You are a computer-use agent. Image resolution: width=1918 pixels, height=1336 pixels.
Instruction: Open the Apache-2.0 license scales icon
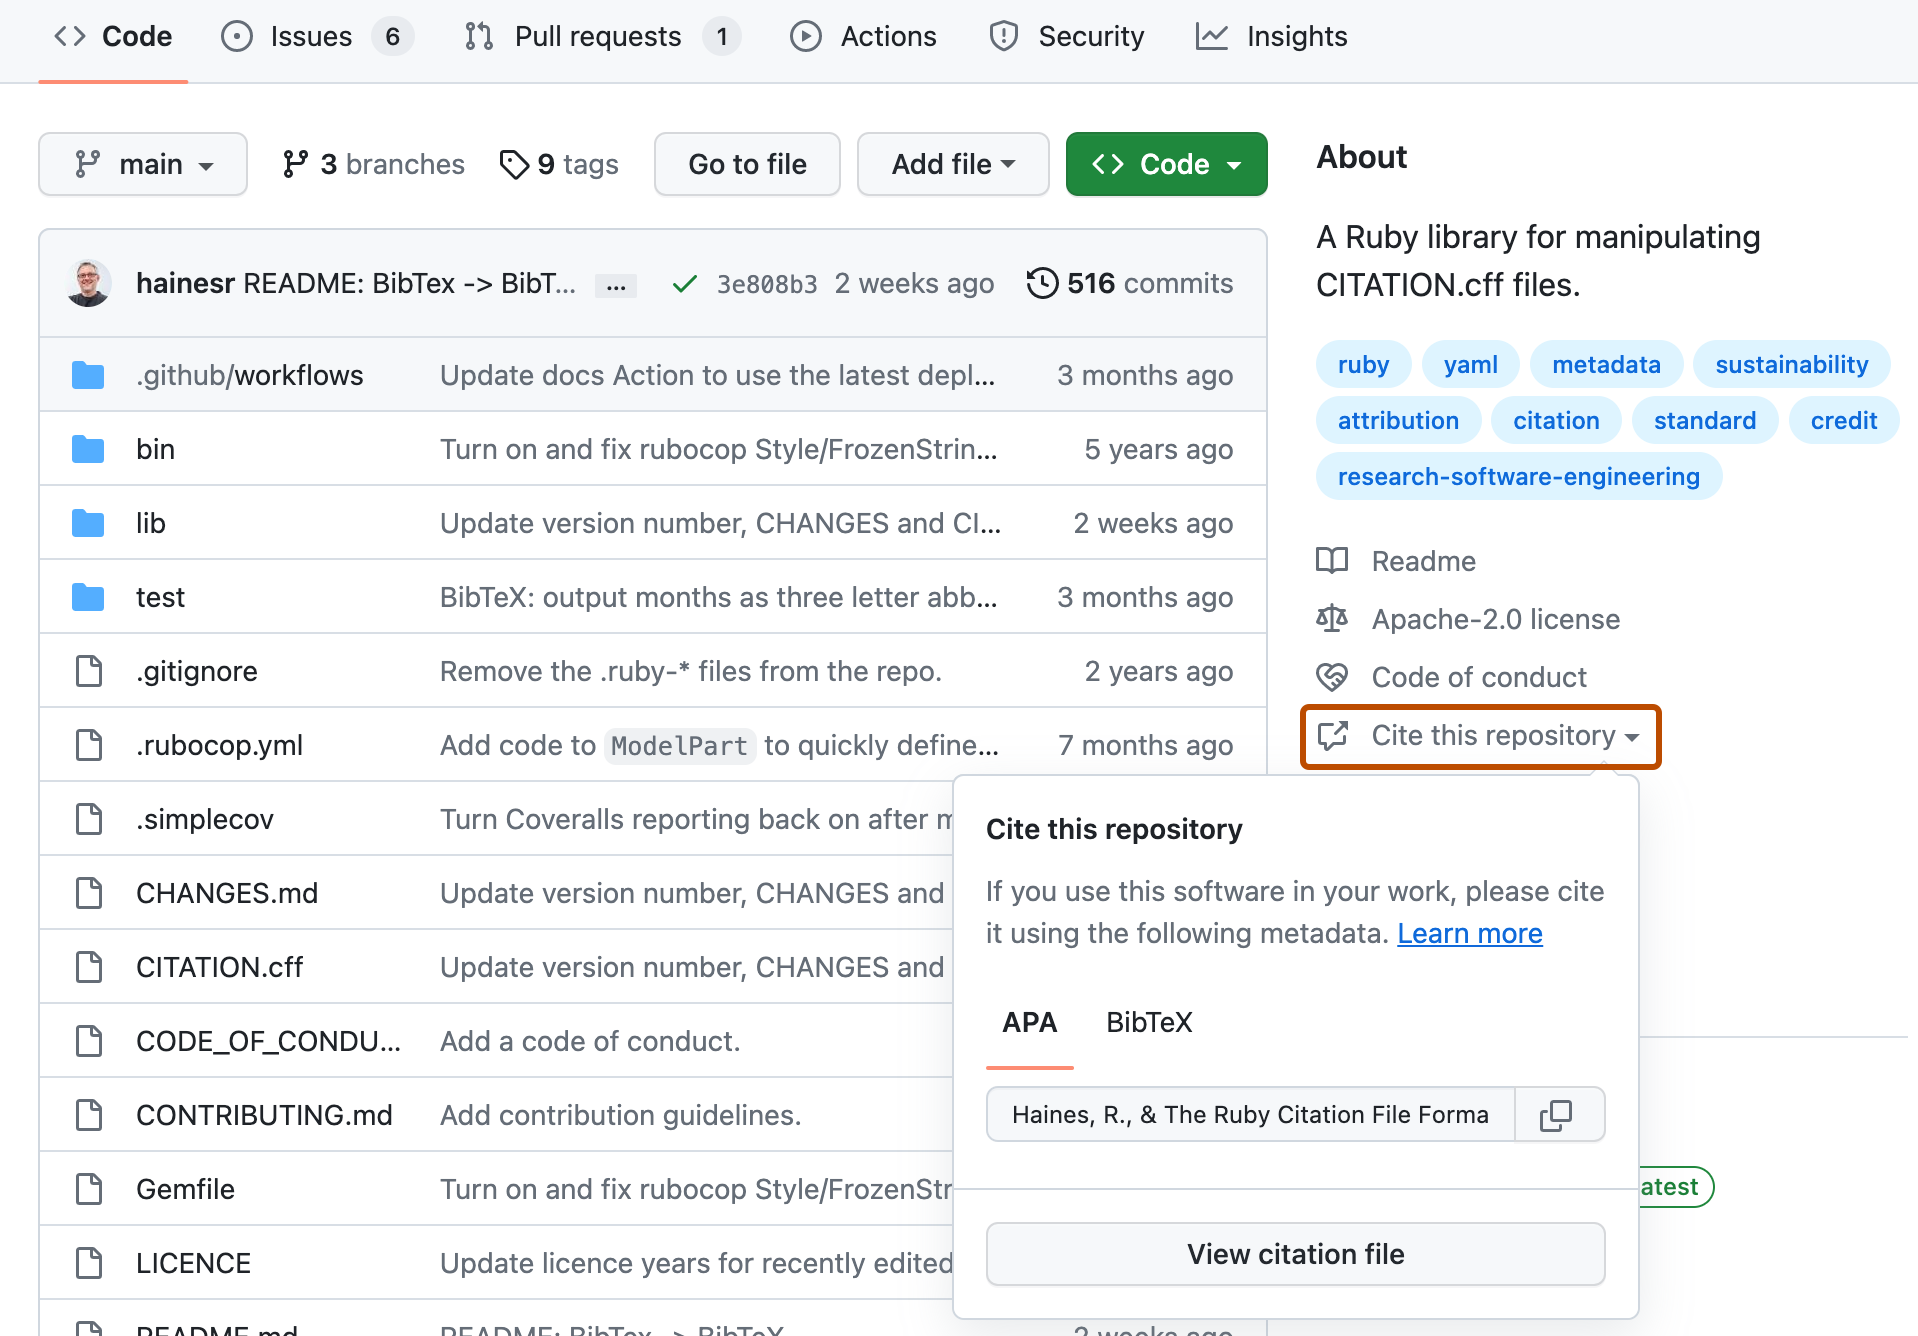1332,618
